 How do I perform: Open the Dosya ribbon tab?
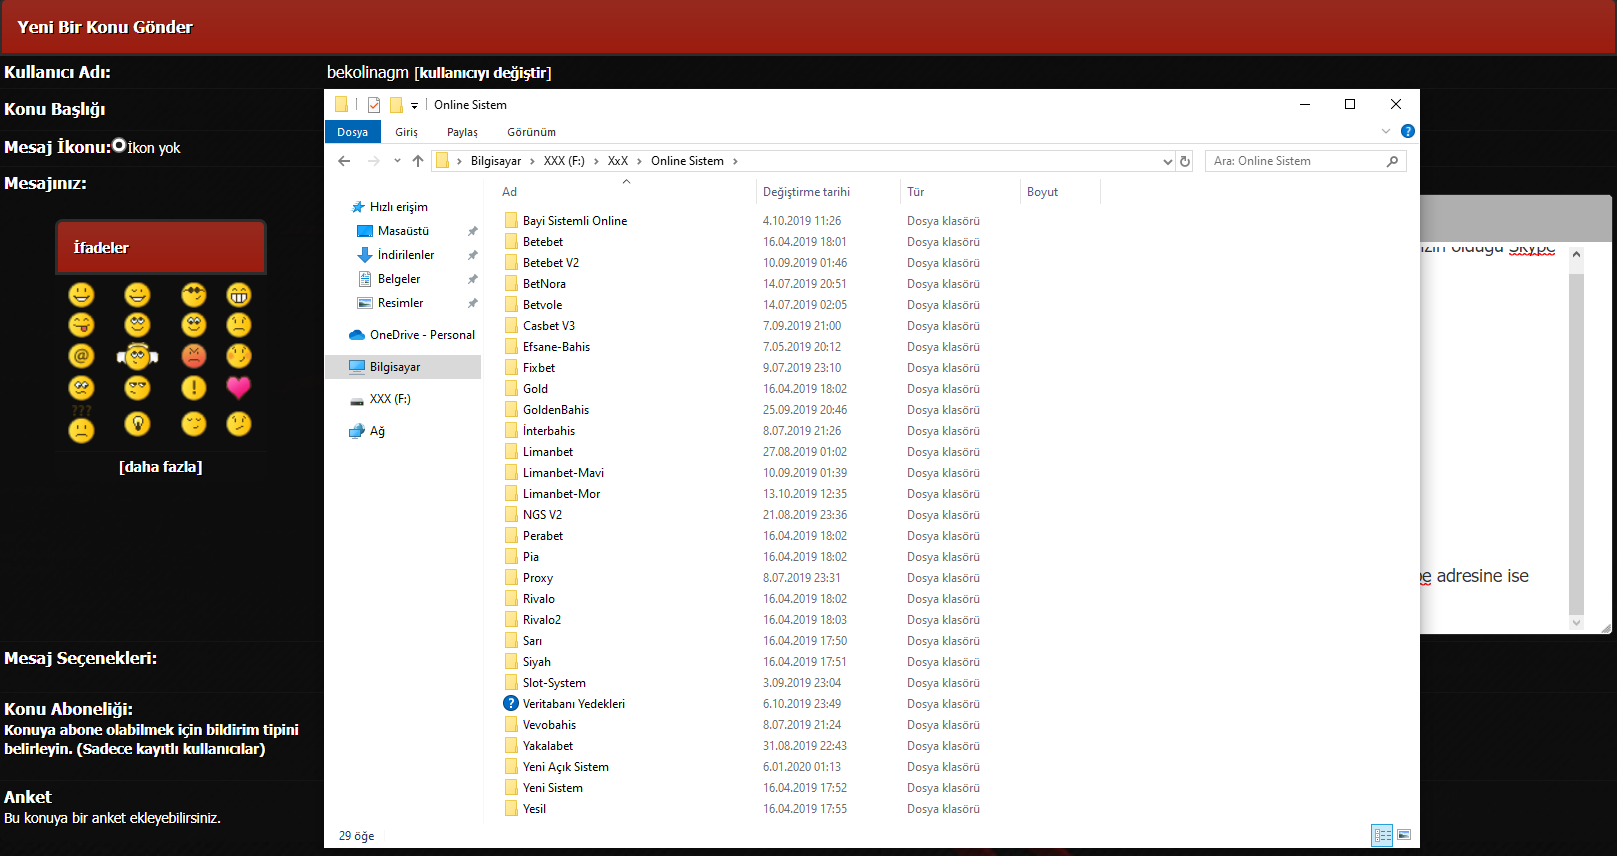coord(352,132)
